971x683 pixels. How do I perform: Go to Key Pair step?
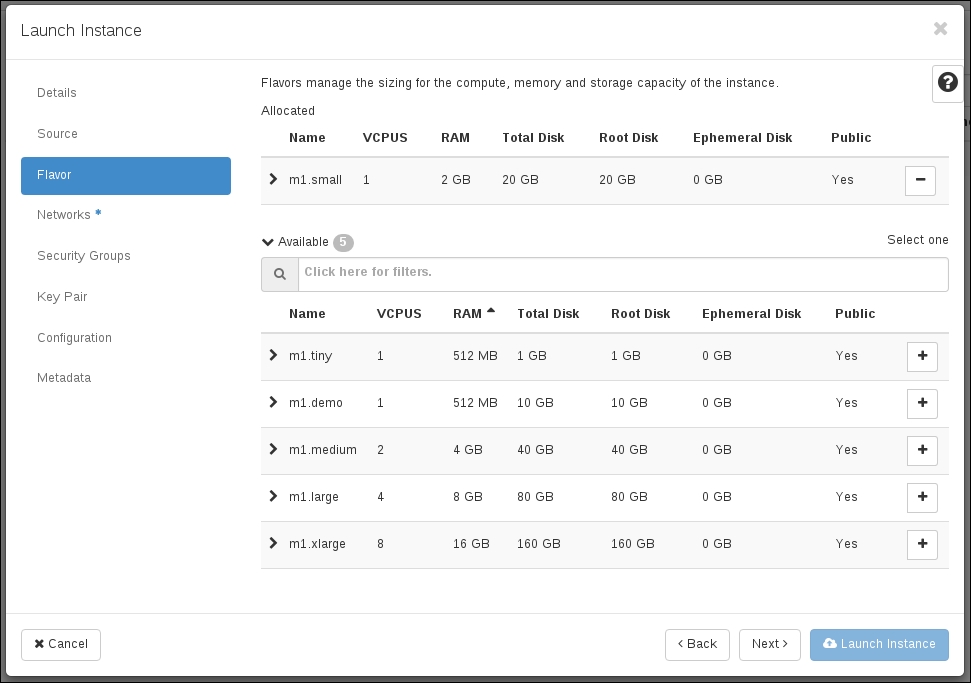(62, 297)
